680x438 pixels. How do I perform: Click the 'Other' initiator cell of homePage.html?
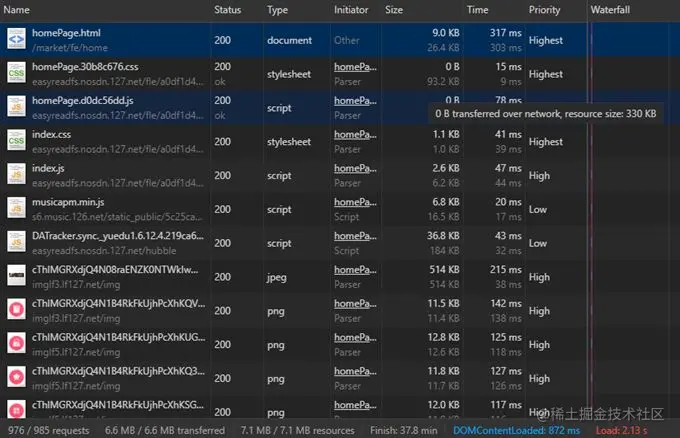point(347,40)
